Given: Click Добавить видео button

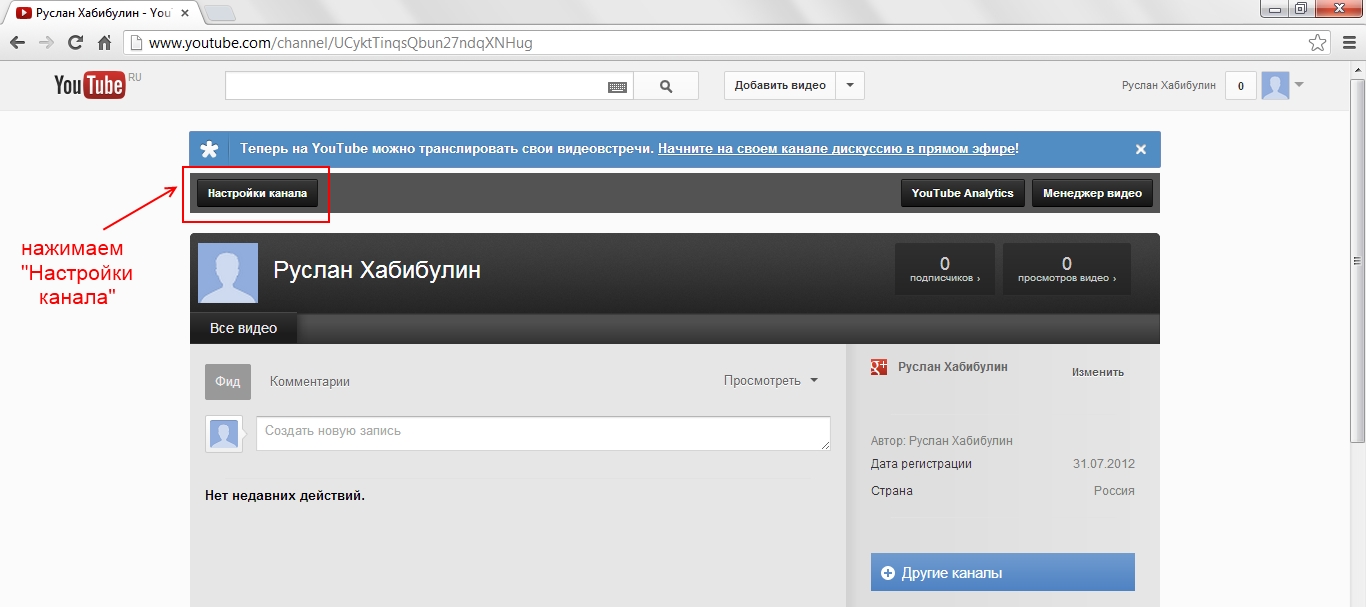Looking at the screenshot, I should tap(781, 86).
